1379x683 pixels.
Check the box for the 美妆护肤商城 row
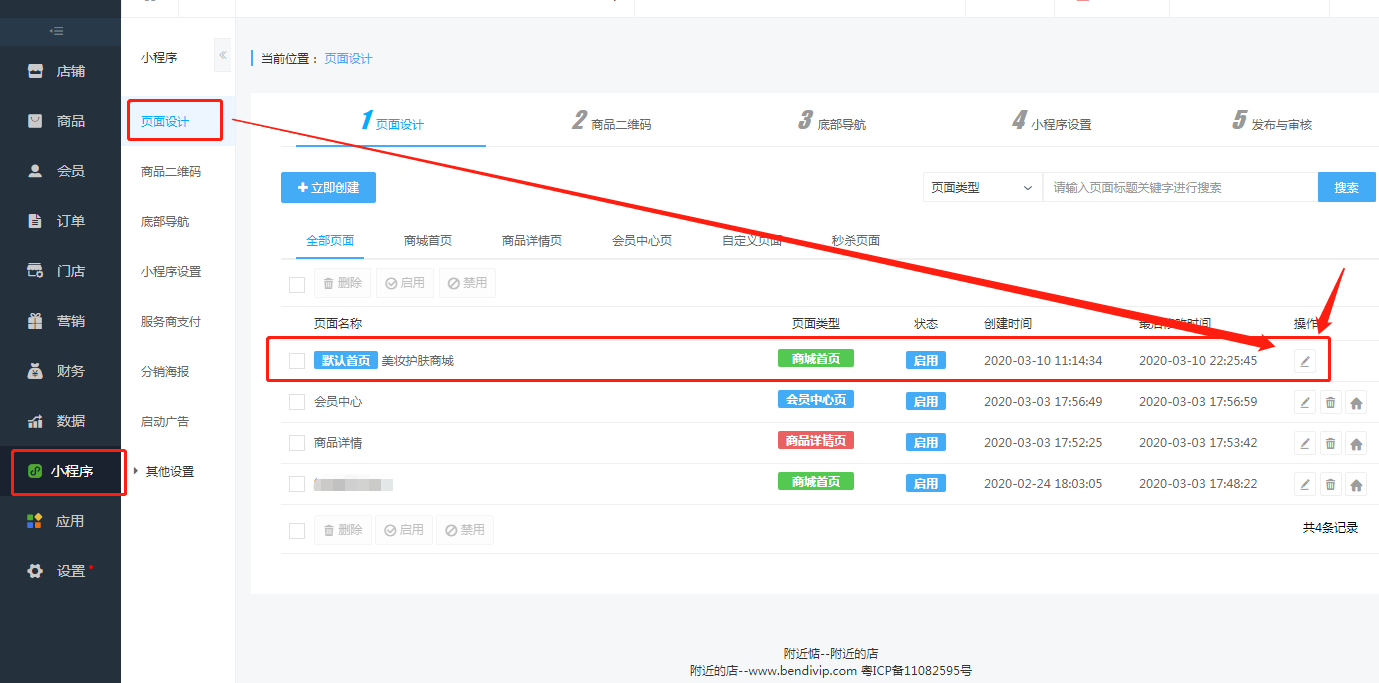(297, 361)
